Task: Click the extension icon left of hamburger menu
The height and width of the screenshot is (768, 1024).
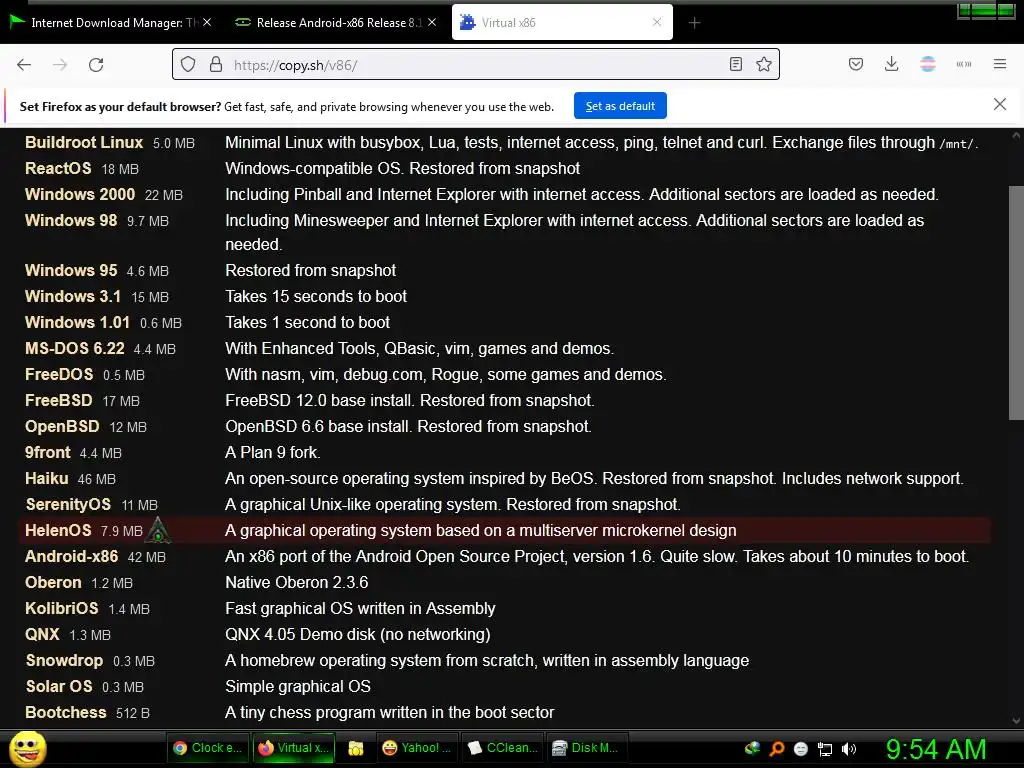Action: click(x=963, y=64)
